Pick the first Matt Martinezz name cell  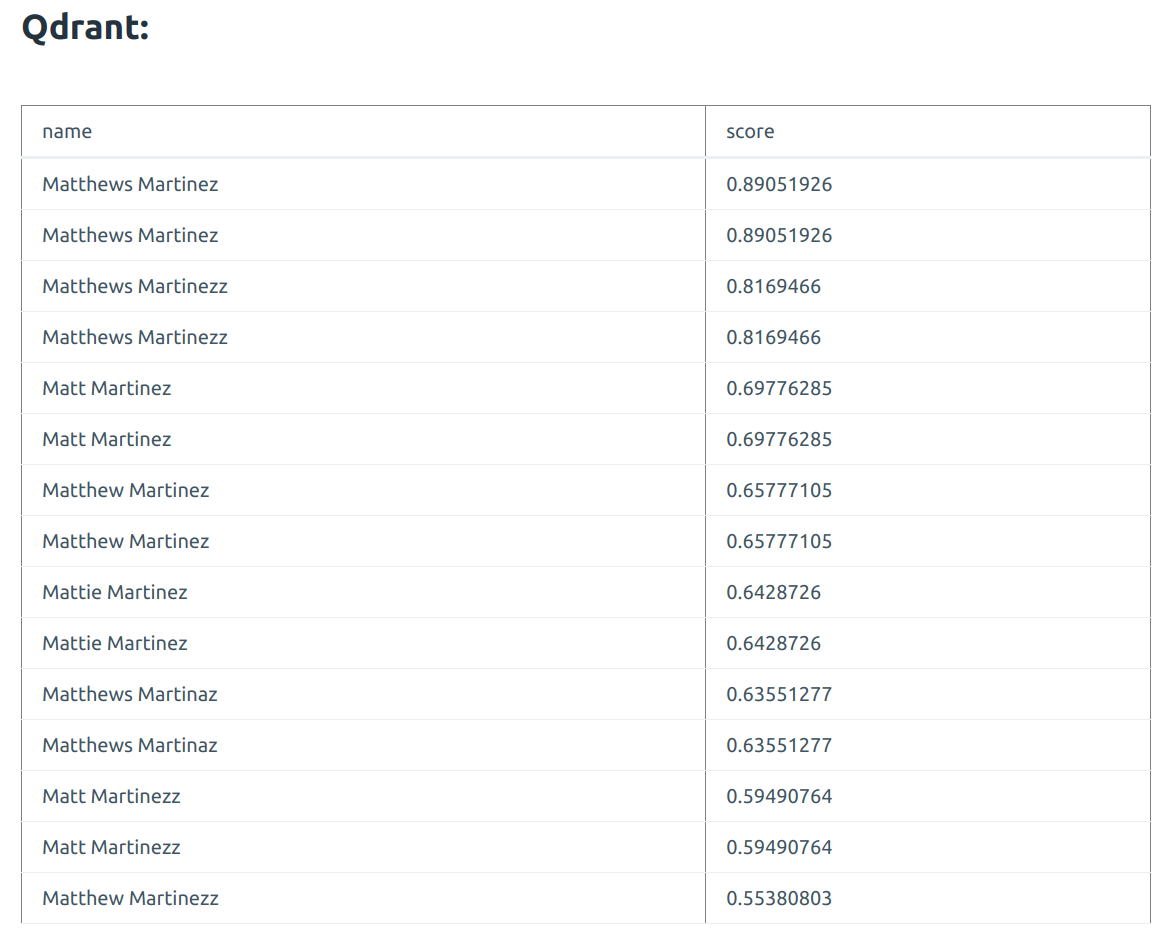click(111, 796)
